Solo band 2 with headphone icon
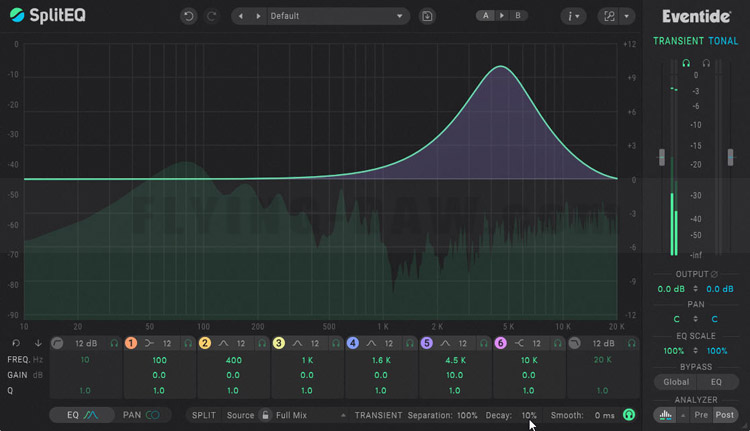 click(x=262, y=343)
